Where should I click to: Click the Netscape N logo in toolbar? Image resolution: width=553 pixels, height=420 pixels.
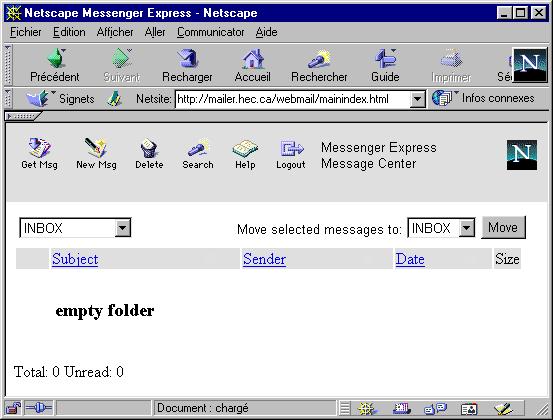tap(530, 65)
